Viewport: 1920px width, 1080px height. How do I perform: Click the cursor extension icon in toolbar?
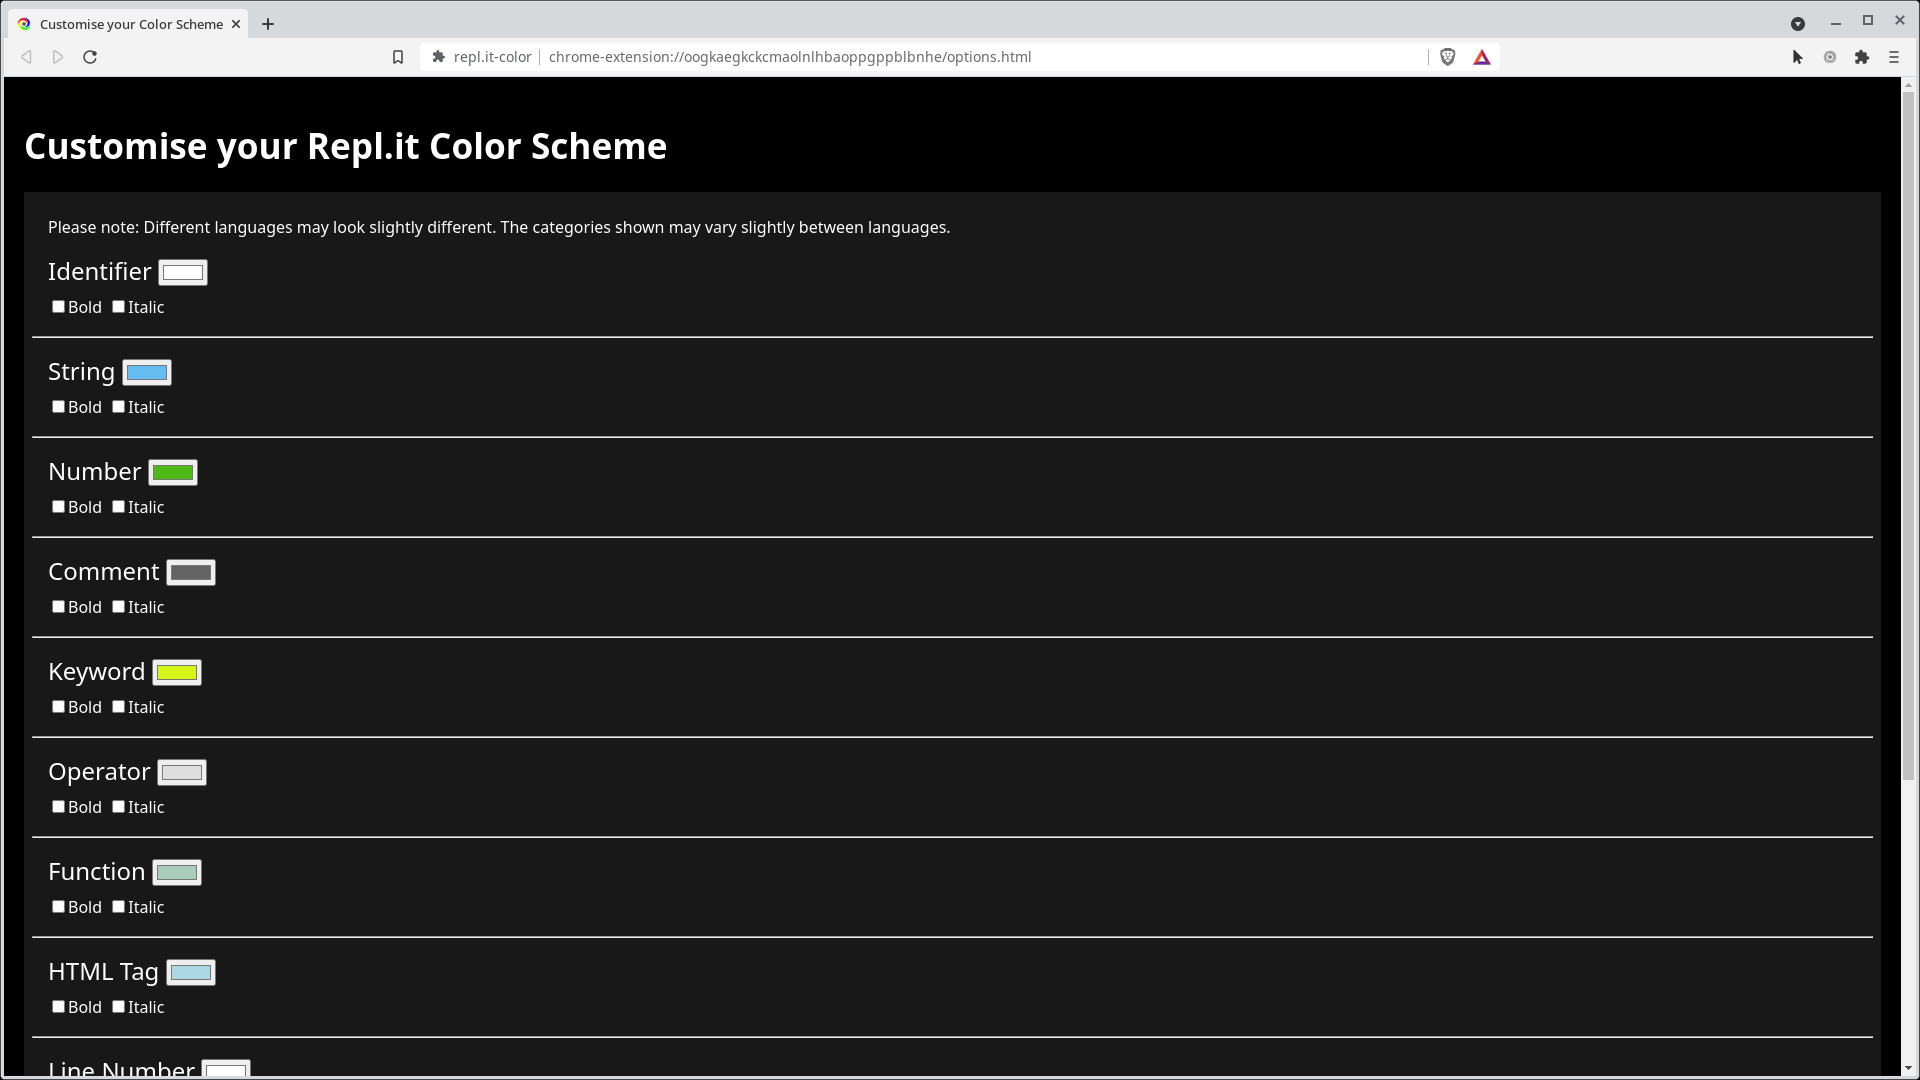(x=1798, y=57)
